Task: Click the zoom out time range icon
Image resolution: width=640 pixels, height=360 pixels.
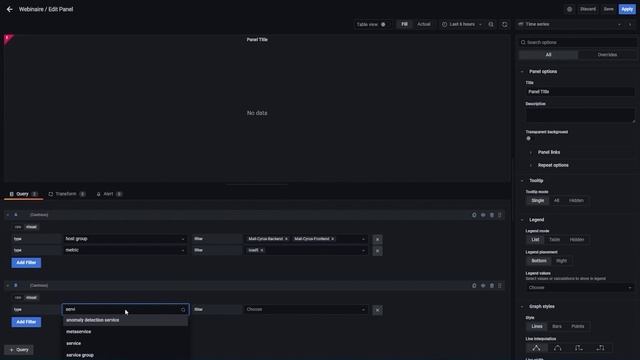Action: [x=491, y=24]
